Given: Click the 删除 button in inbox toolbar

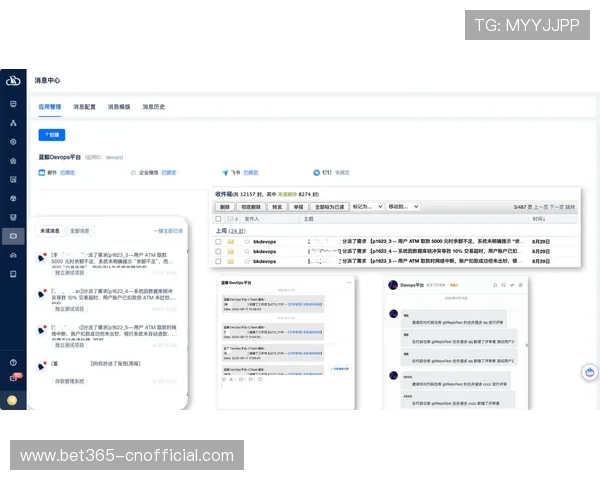Looking at the screenshot, I should (225, 207).
